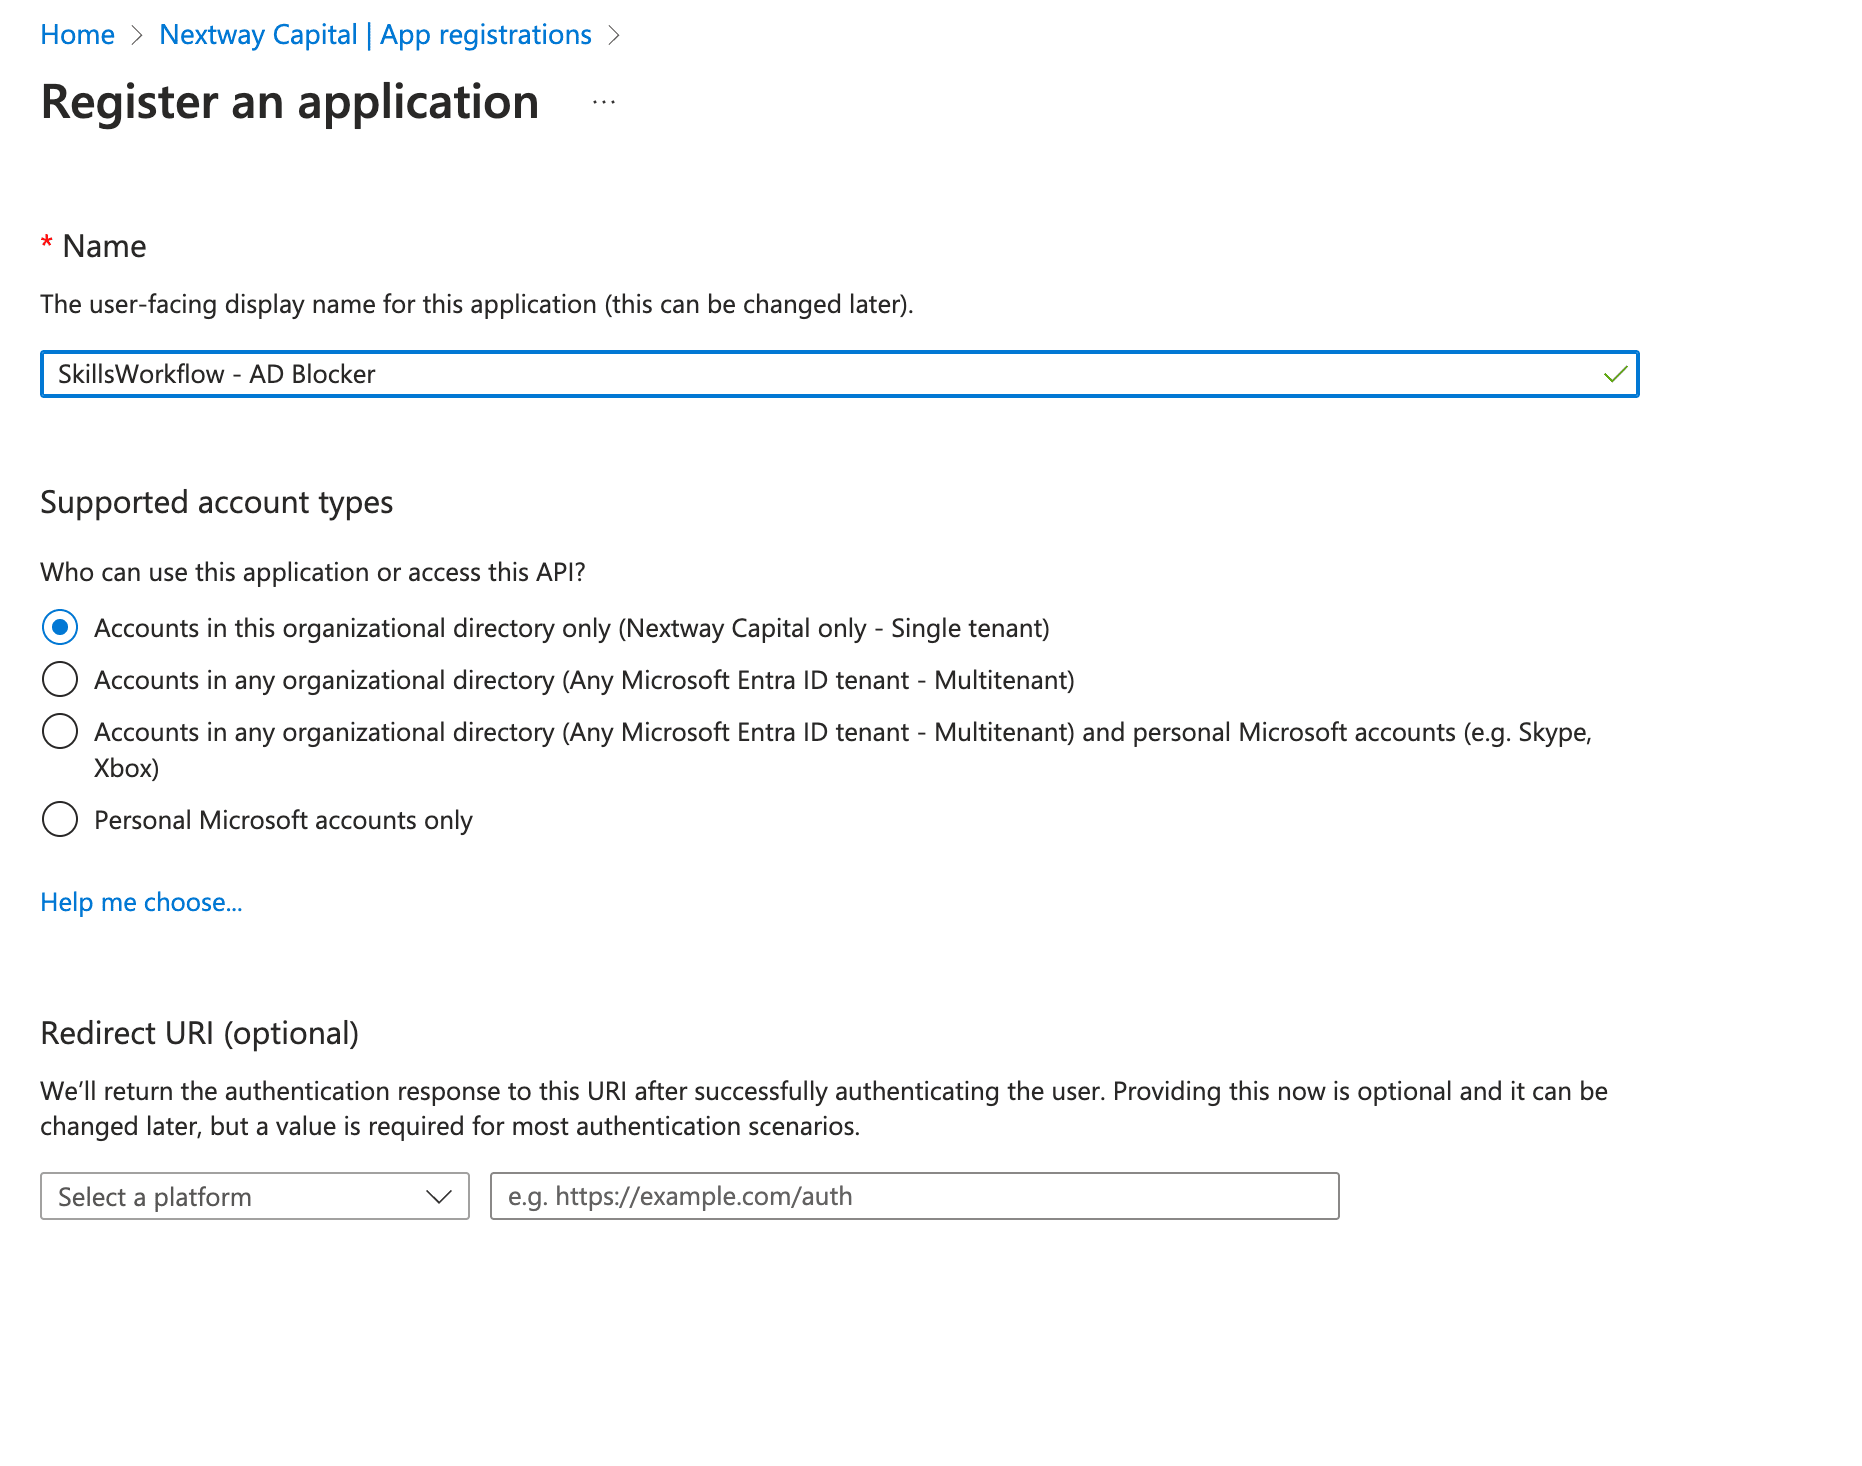The image size is (1862, 1466).
Task: Select Multitenant and personal Microsoft accounts option
Action: pos(60,732)
